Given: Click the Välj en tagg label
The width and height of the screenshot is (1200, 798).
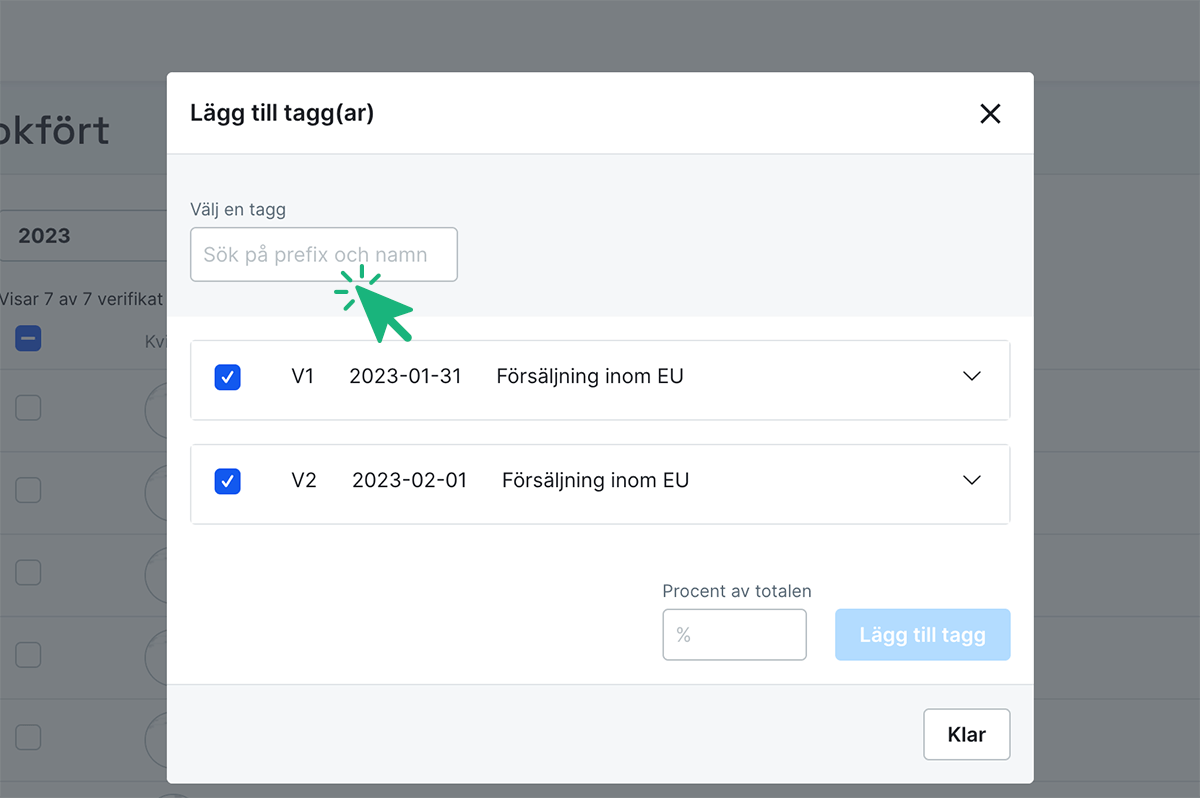Looking at the screenshot, I should pos(238,209).
